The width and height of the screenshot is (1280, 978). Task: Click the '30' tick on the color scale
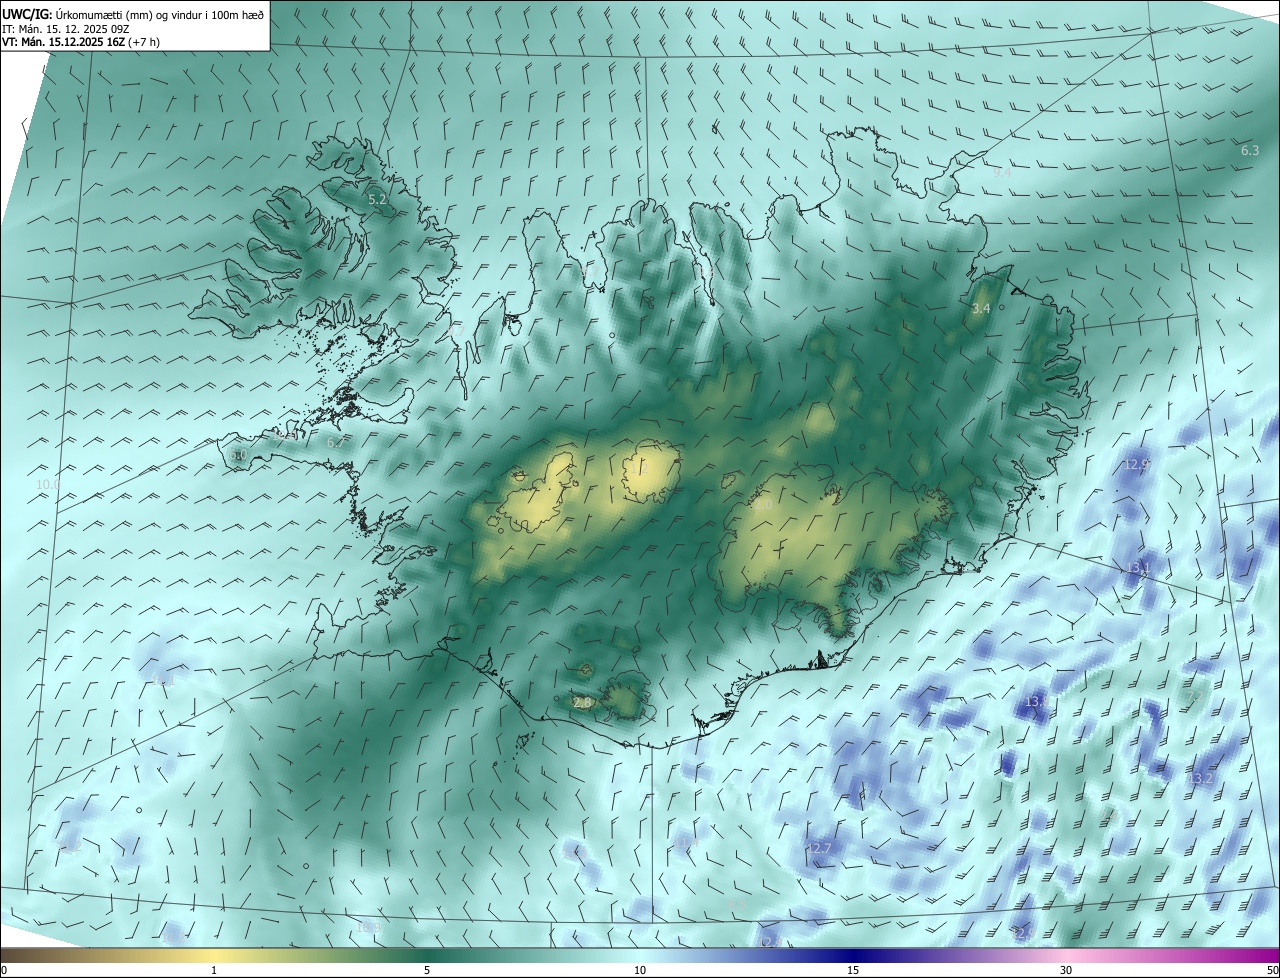pyautogui.click(x=1066, y=971)
